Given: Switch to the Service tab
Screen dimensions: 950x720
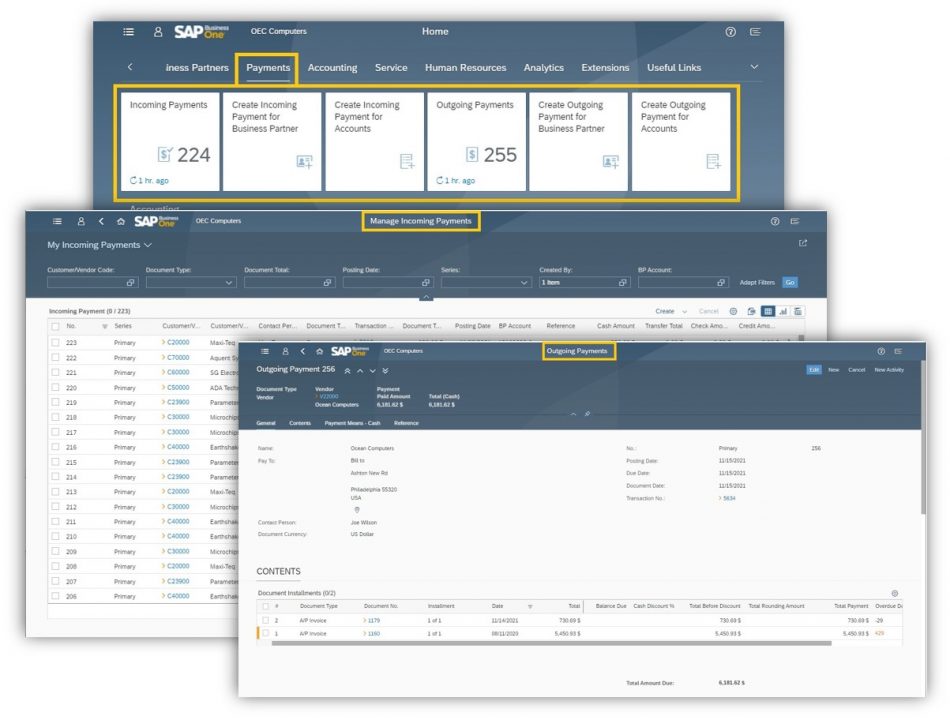Looking at the screenshot, I should coord(391,67).
